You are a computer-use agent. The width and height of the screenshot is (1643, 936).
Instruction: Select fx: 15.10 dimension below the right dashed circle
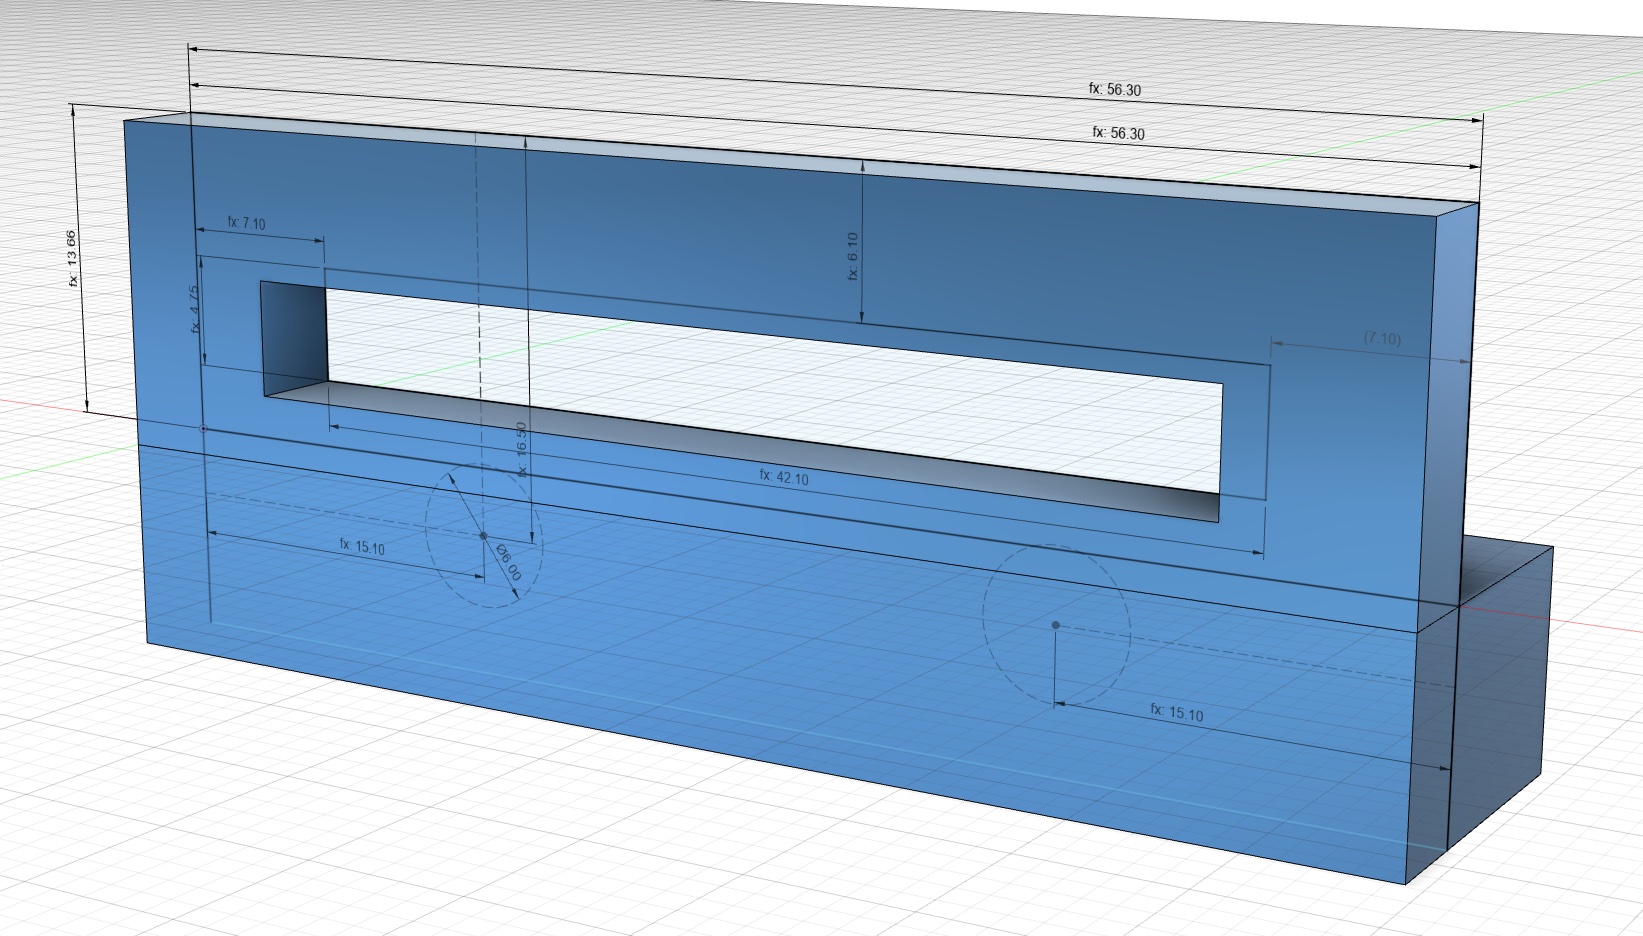tap(1177, 712)
